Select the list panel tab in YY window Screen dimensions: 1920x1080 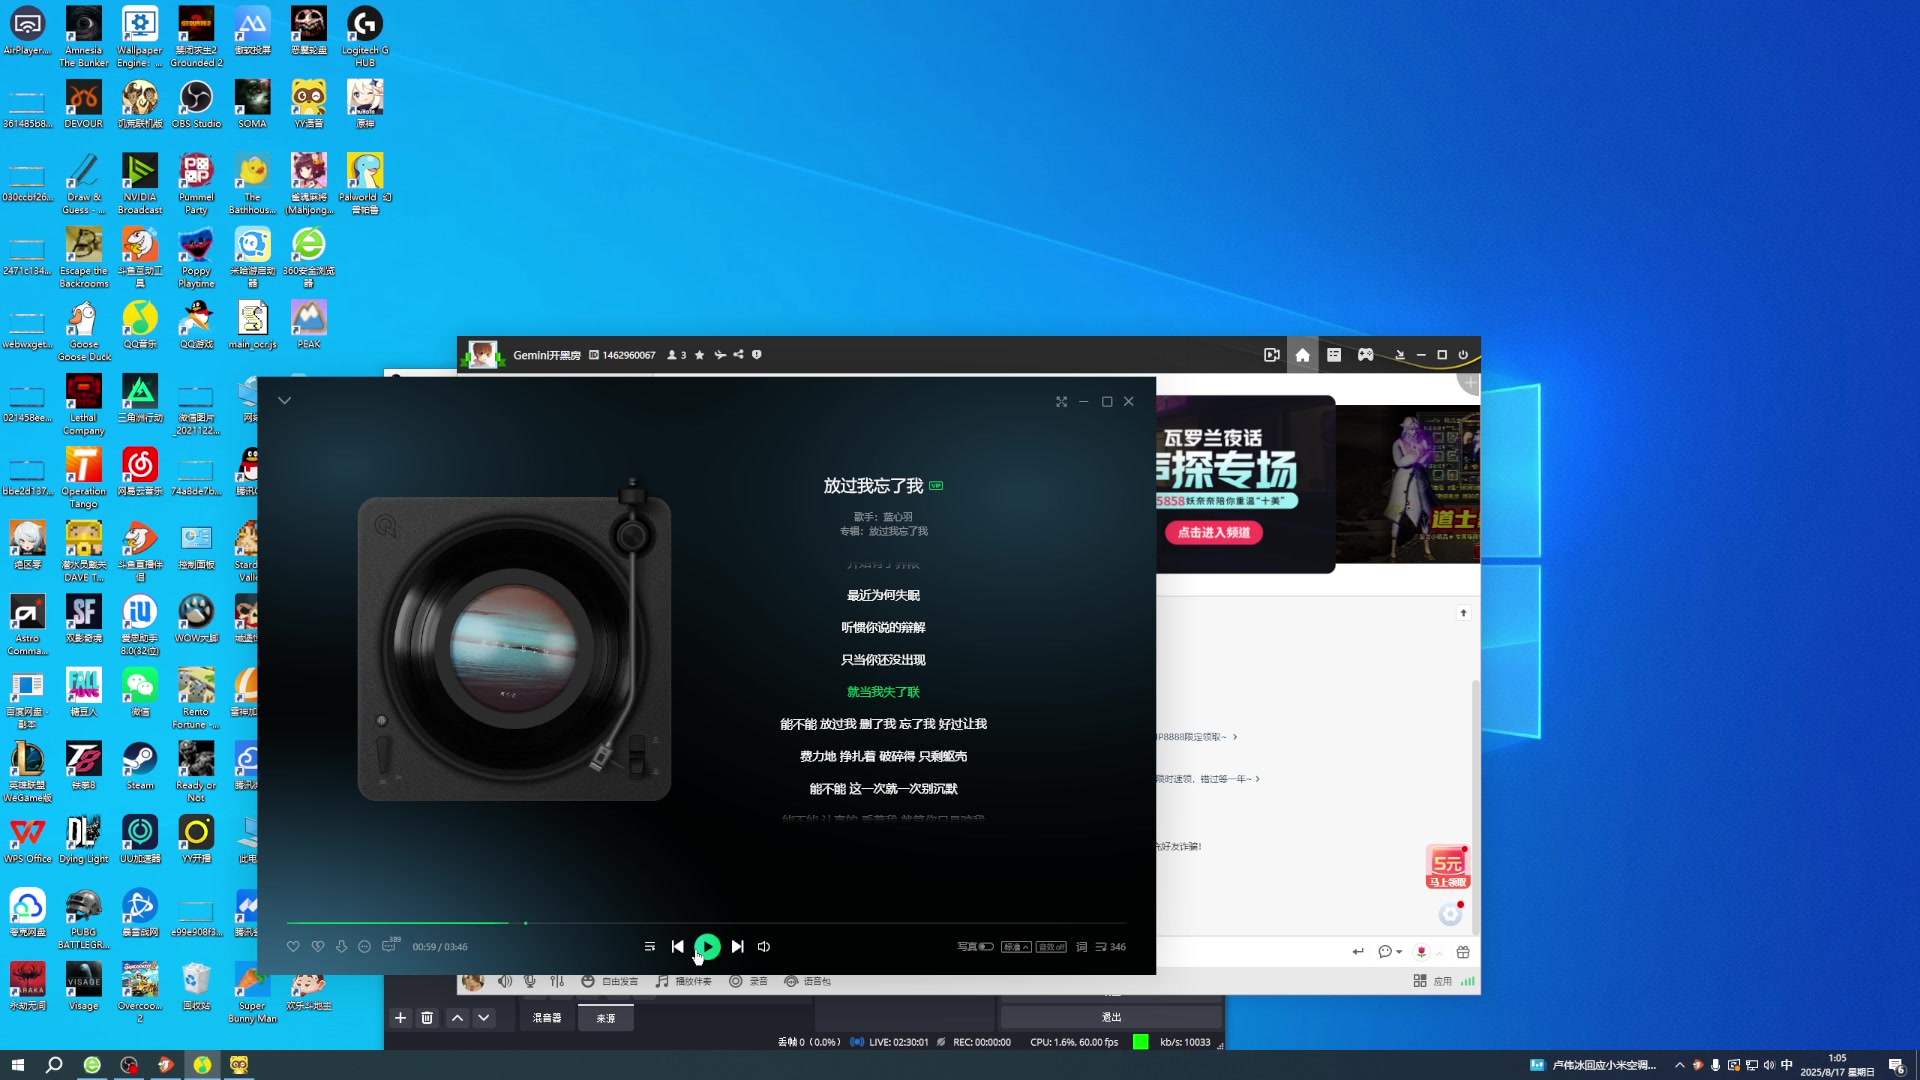[x=1334, y=355]
